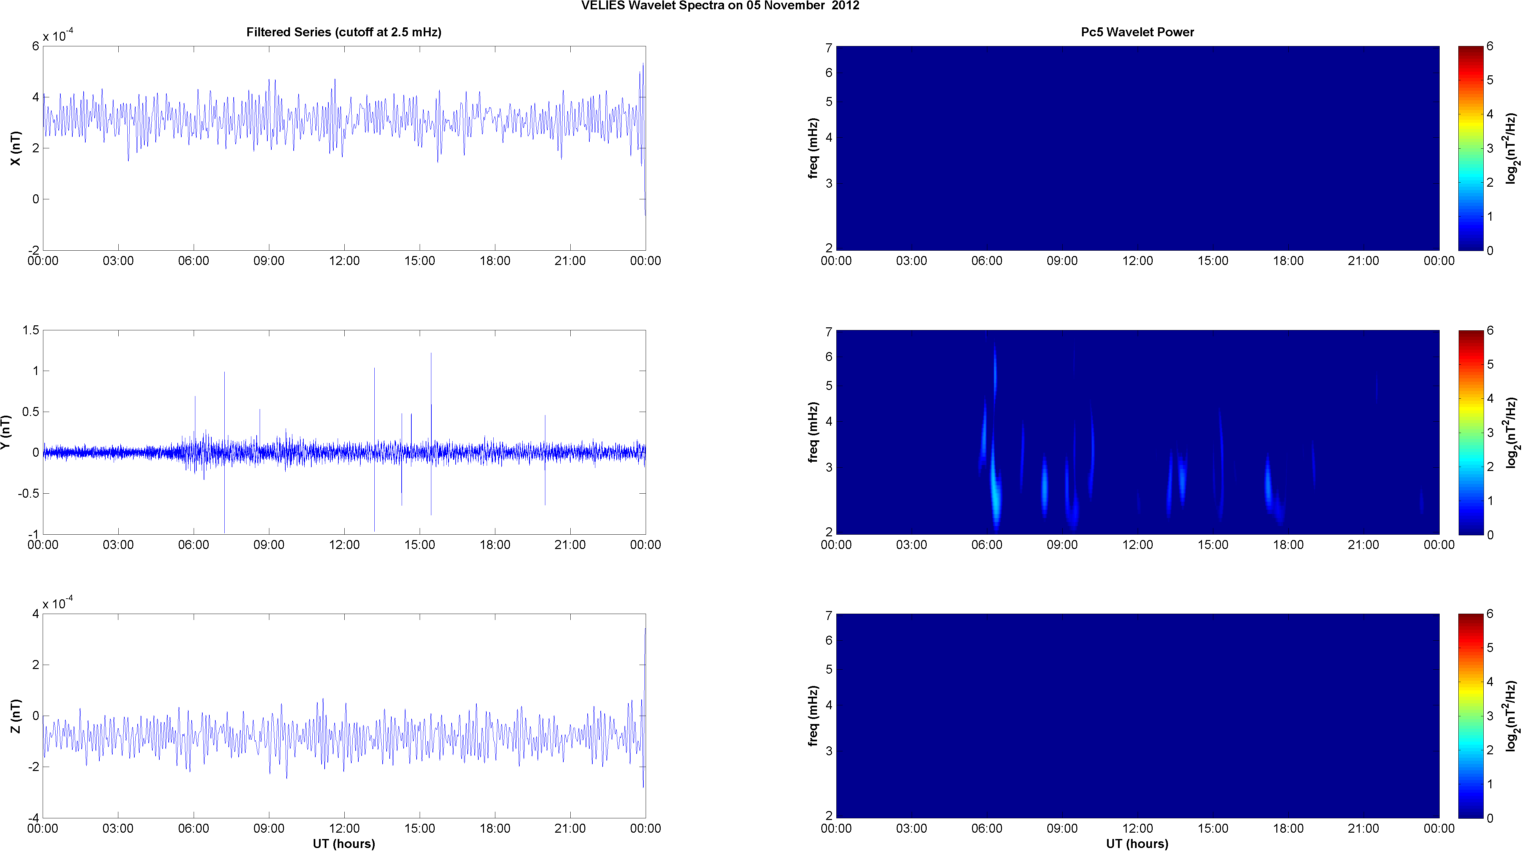1522x851 pixels.
Task: Click the '7' frequency tick of the top spectrogram
Action: 829,48
